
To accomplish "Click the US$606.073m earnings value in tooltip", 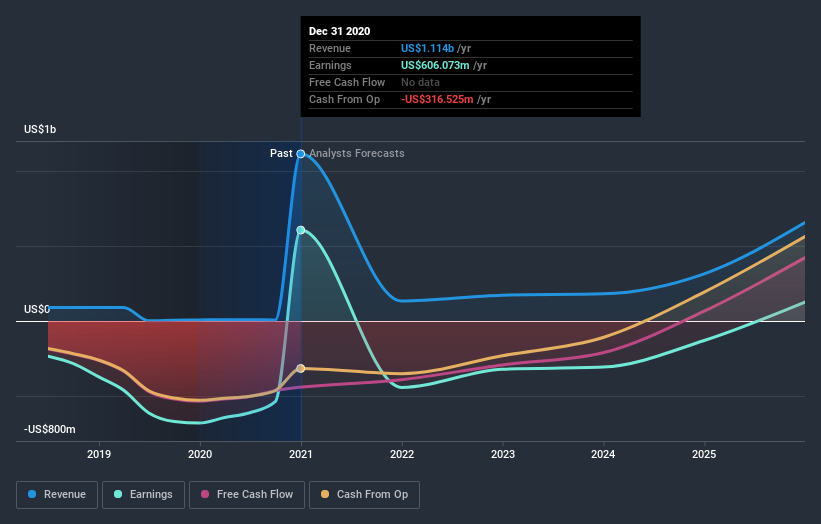I will click(435, 65).
